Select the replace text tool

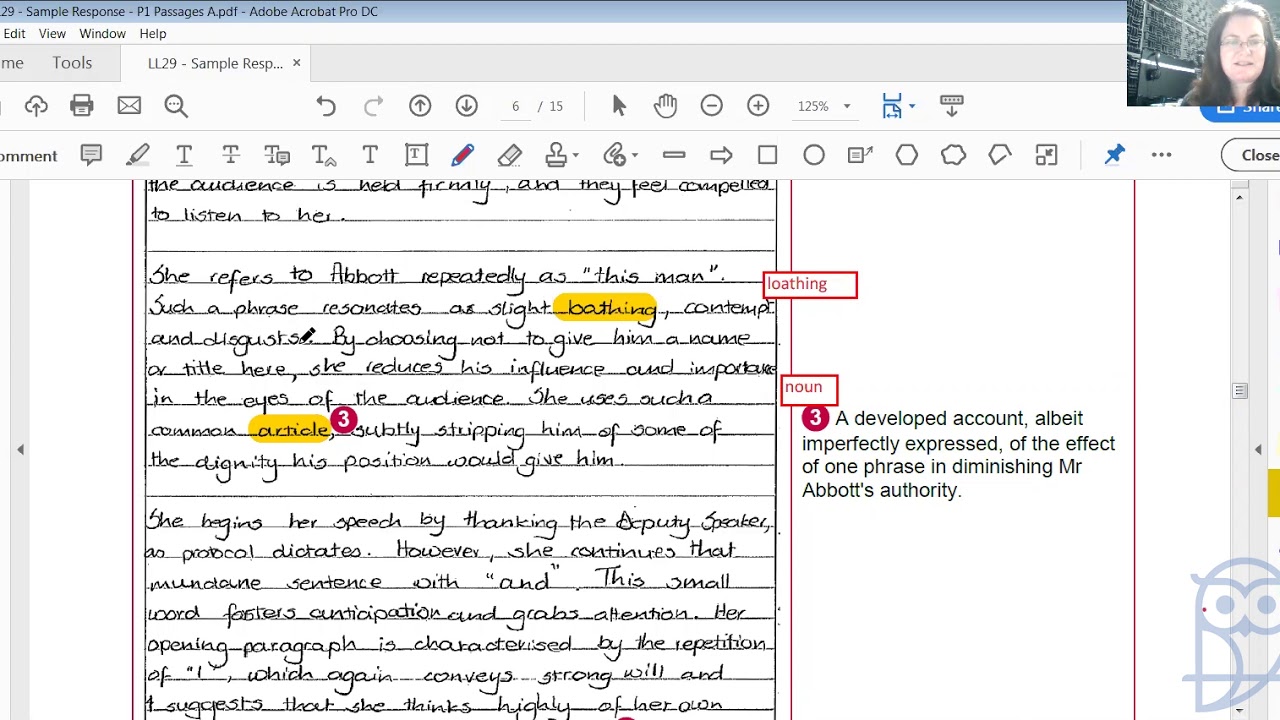[x=277, y=155]
